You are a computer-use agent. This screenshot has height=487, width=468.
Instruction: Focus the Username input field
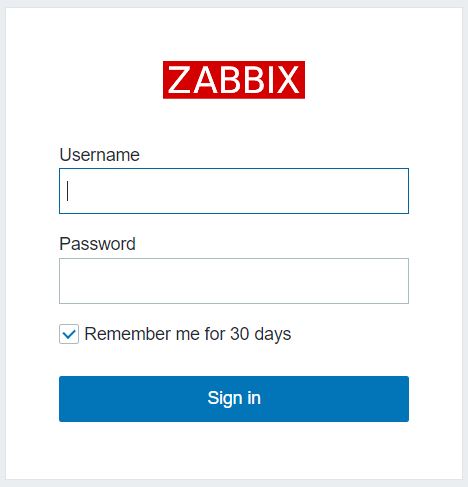(x=234, y=191)
